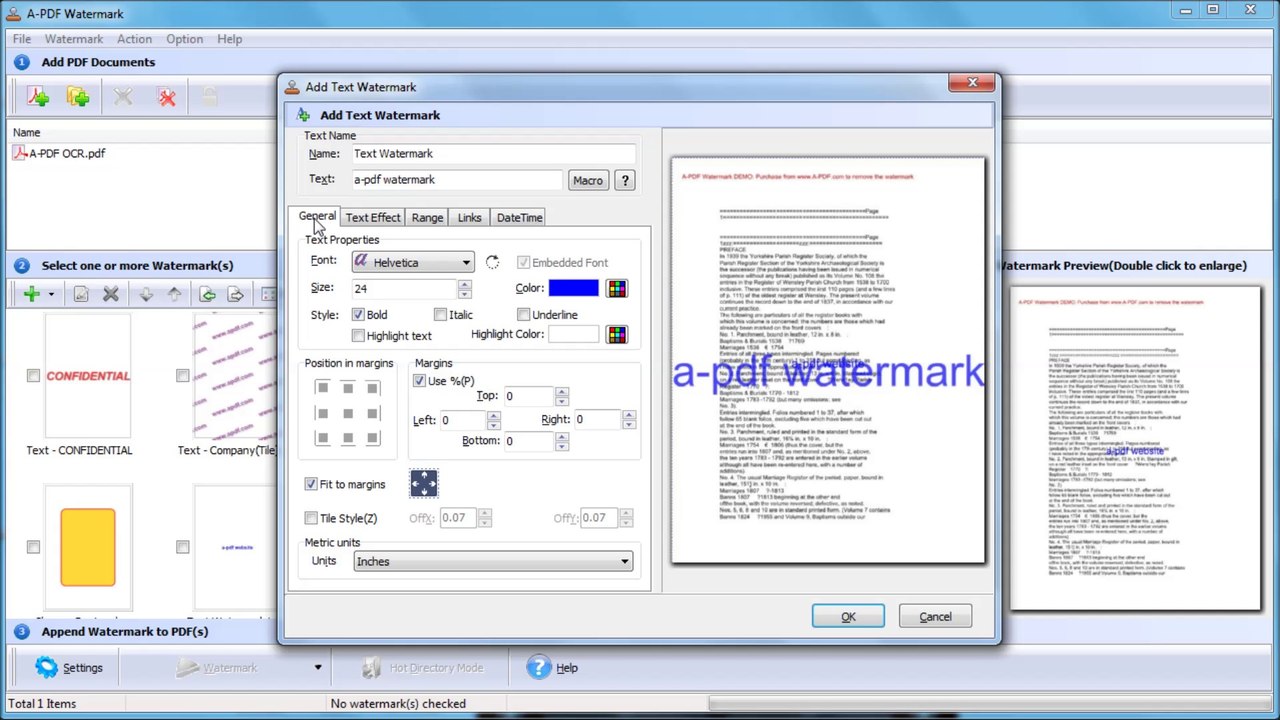
Task: Select the center position in margins grid
Action: [347, 413]
